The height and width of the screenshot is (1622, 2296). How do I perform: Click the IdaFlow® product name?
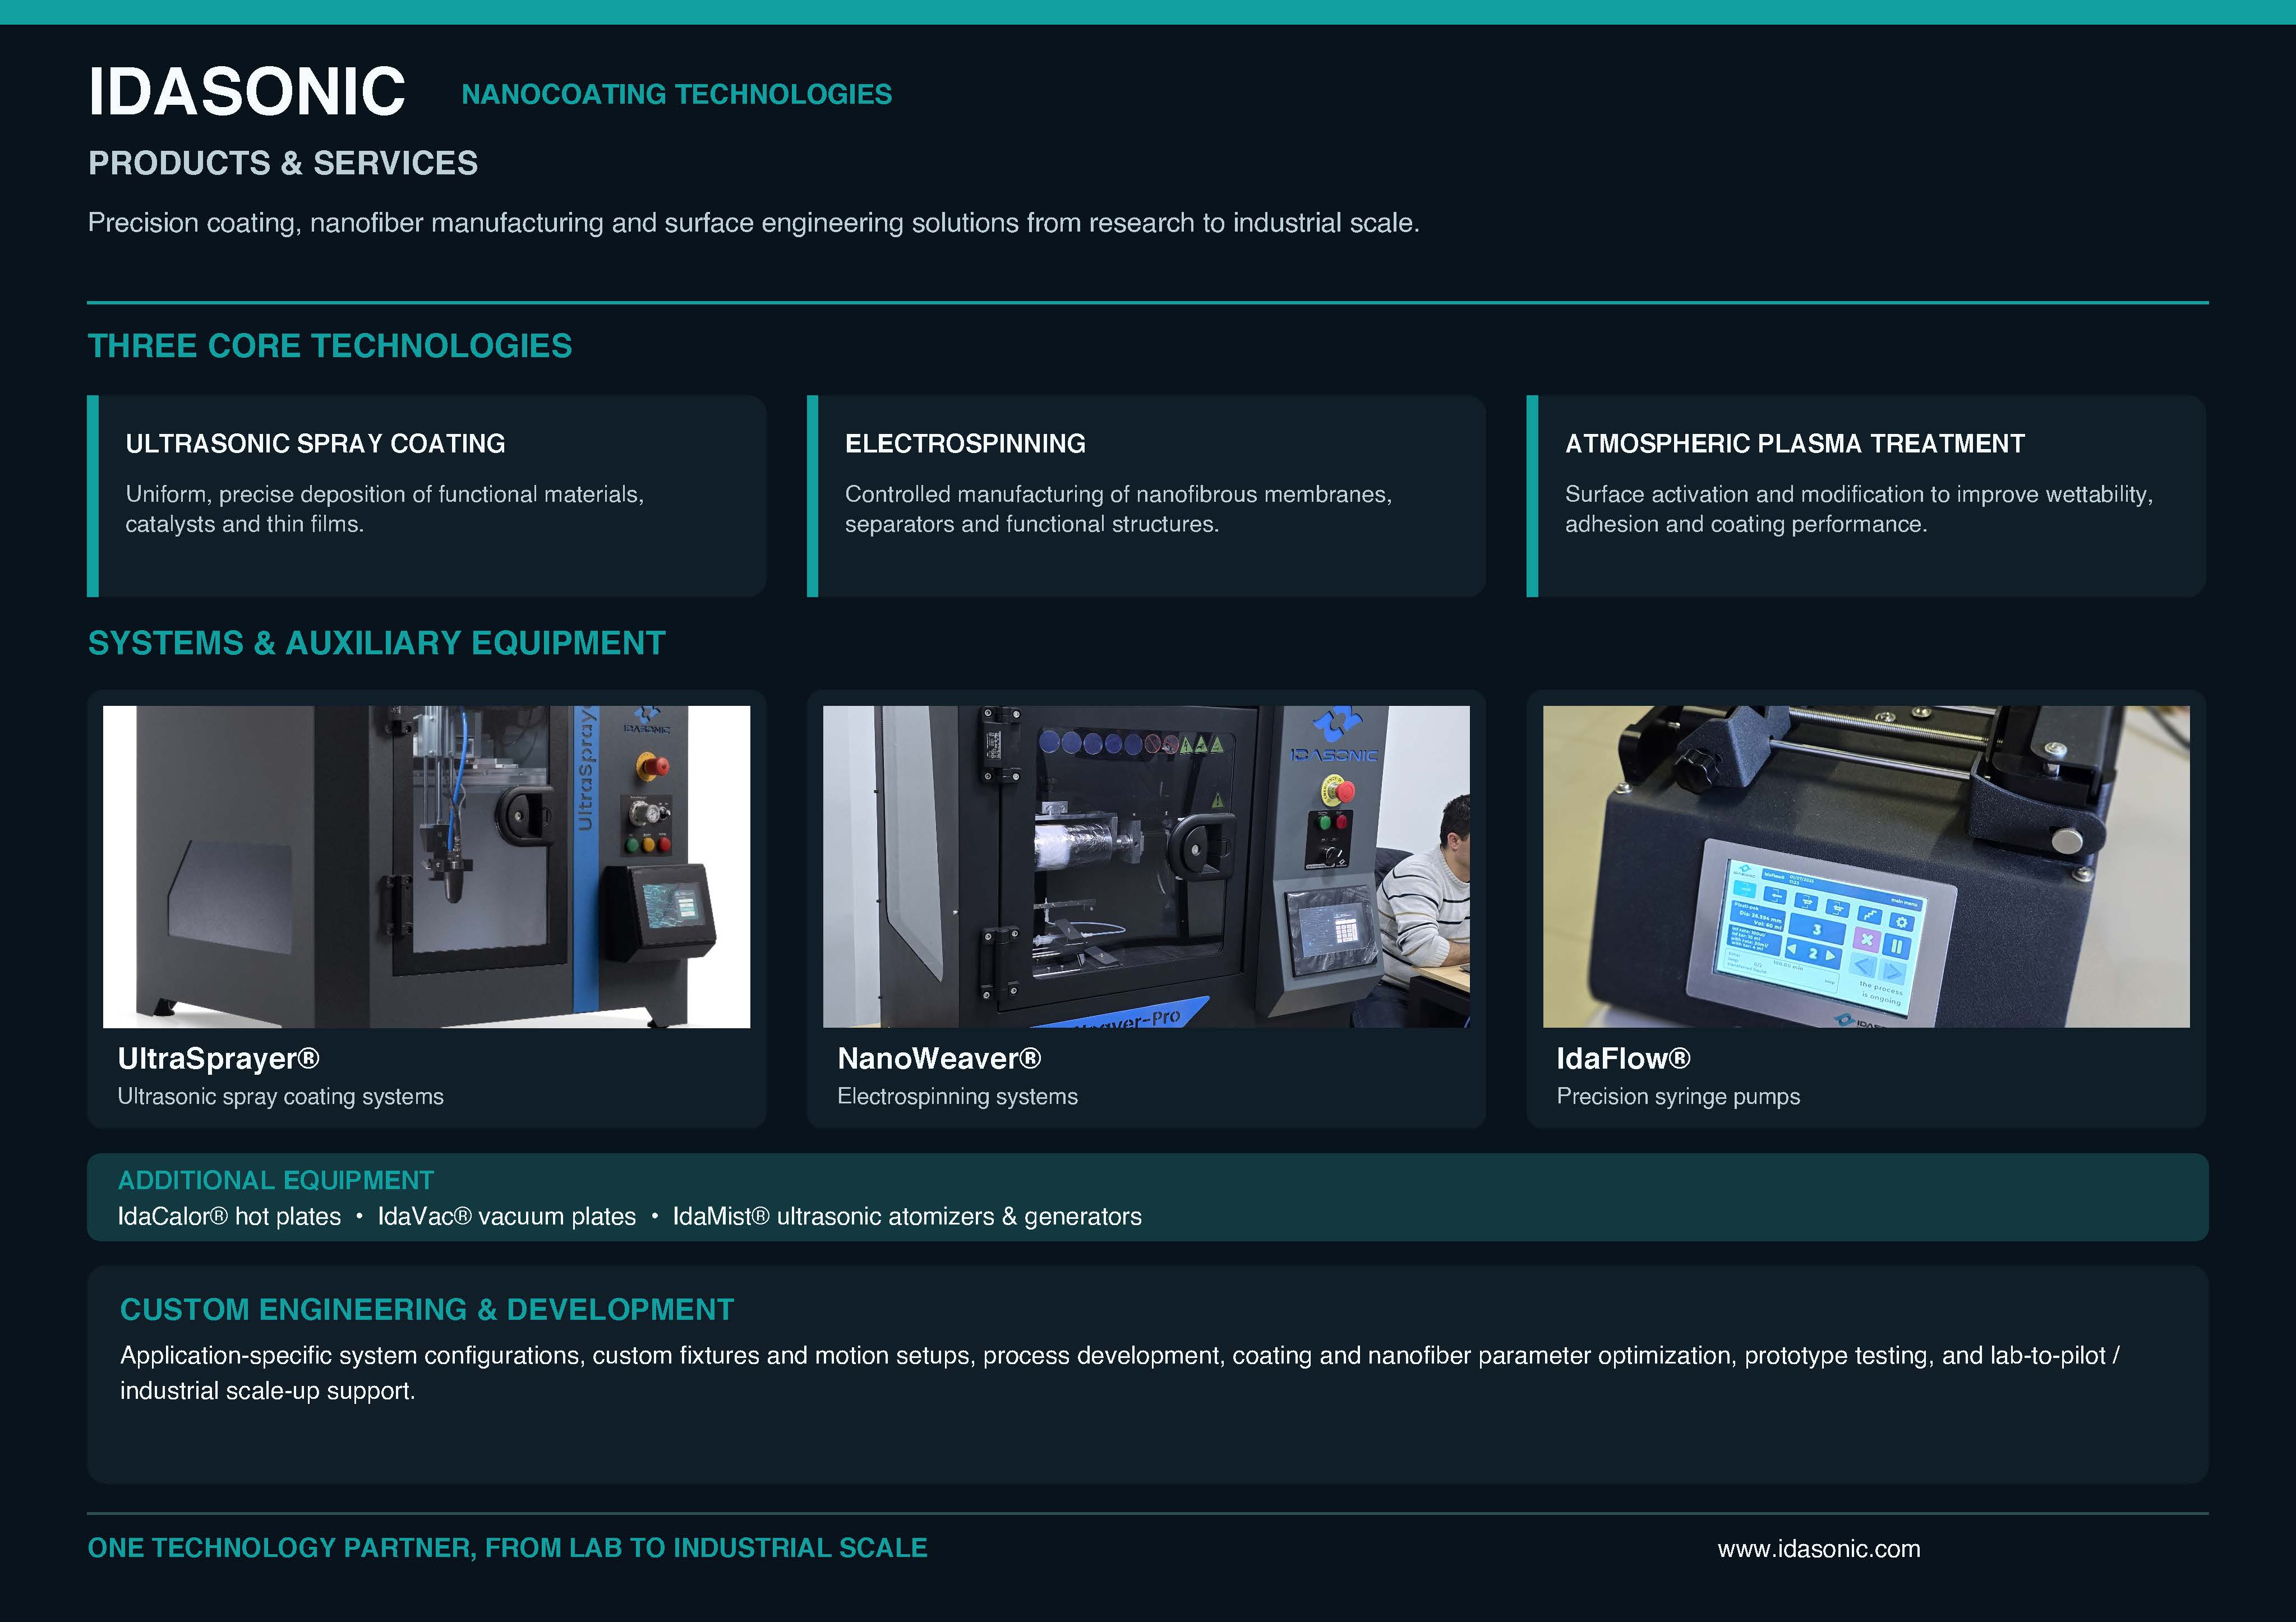click(1623, 1058)
